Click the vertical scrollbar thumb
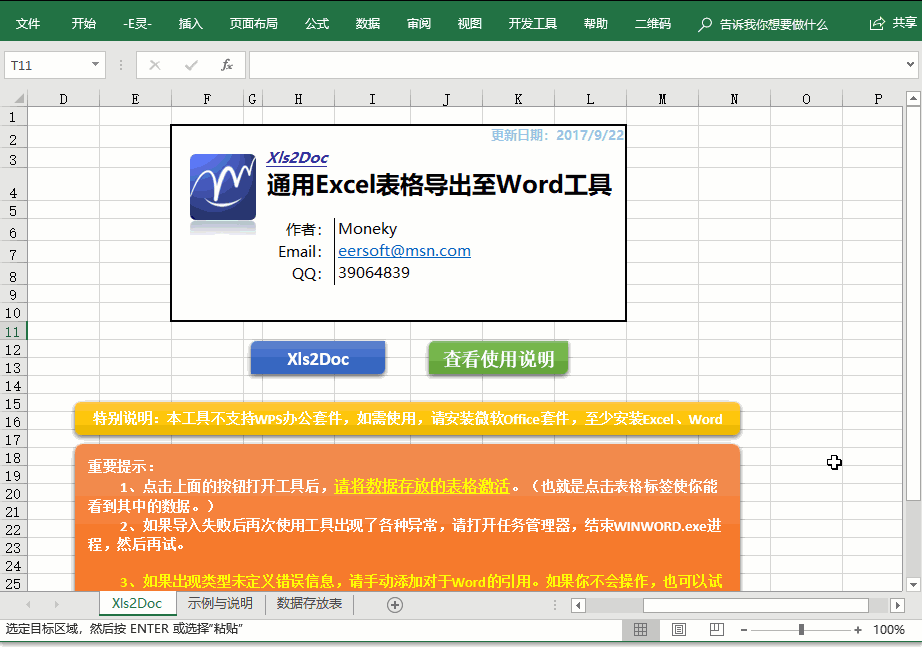 pos(913,305)
